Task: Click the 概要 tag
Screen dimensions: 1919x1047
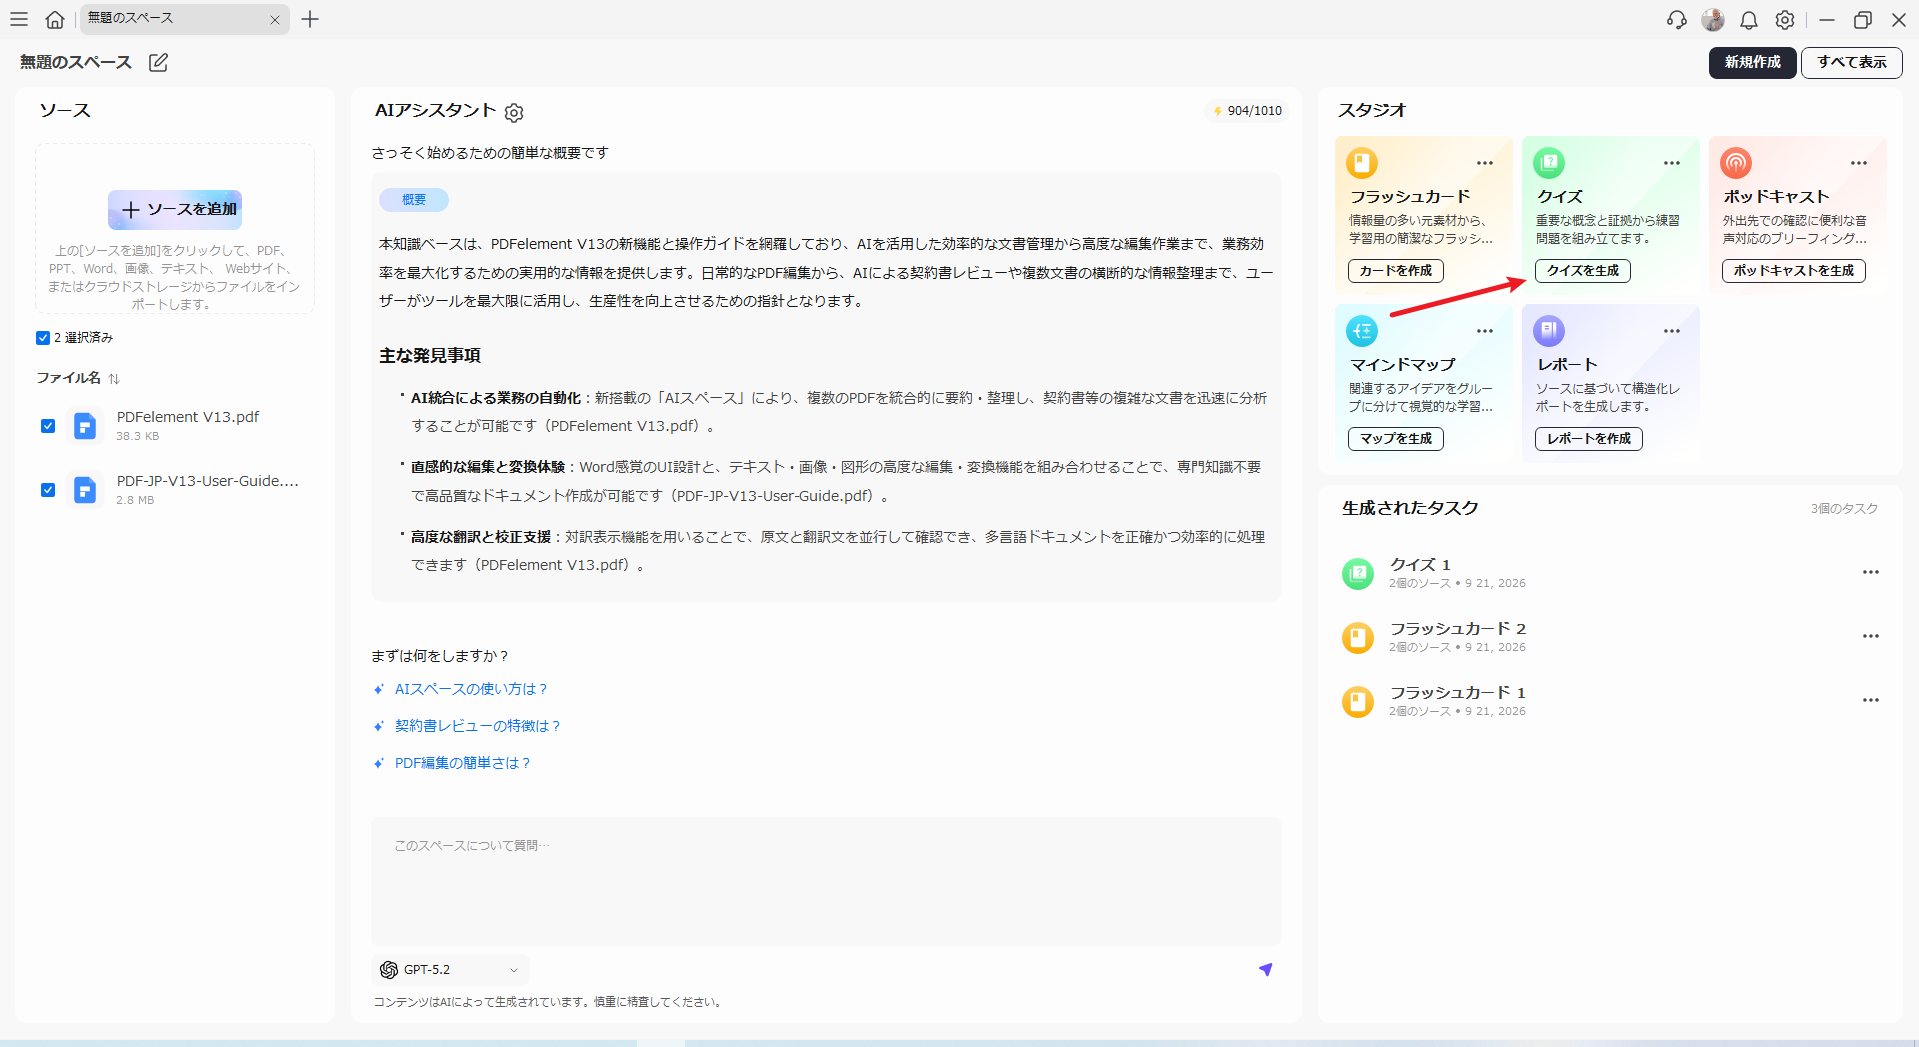Action: pyautogui.click(x=414, y=200)
